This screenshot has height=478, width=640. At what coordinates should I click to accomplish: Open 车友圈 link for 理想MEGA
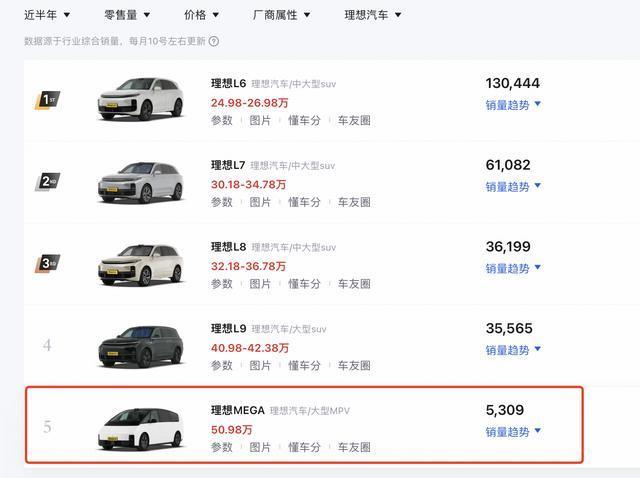point(354,447)
